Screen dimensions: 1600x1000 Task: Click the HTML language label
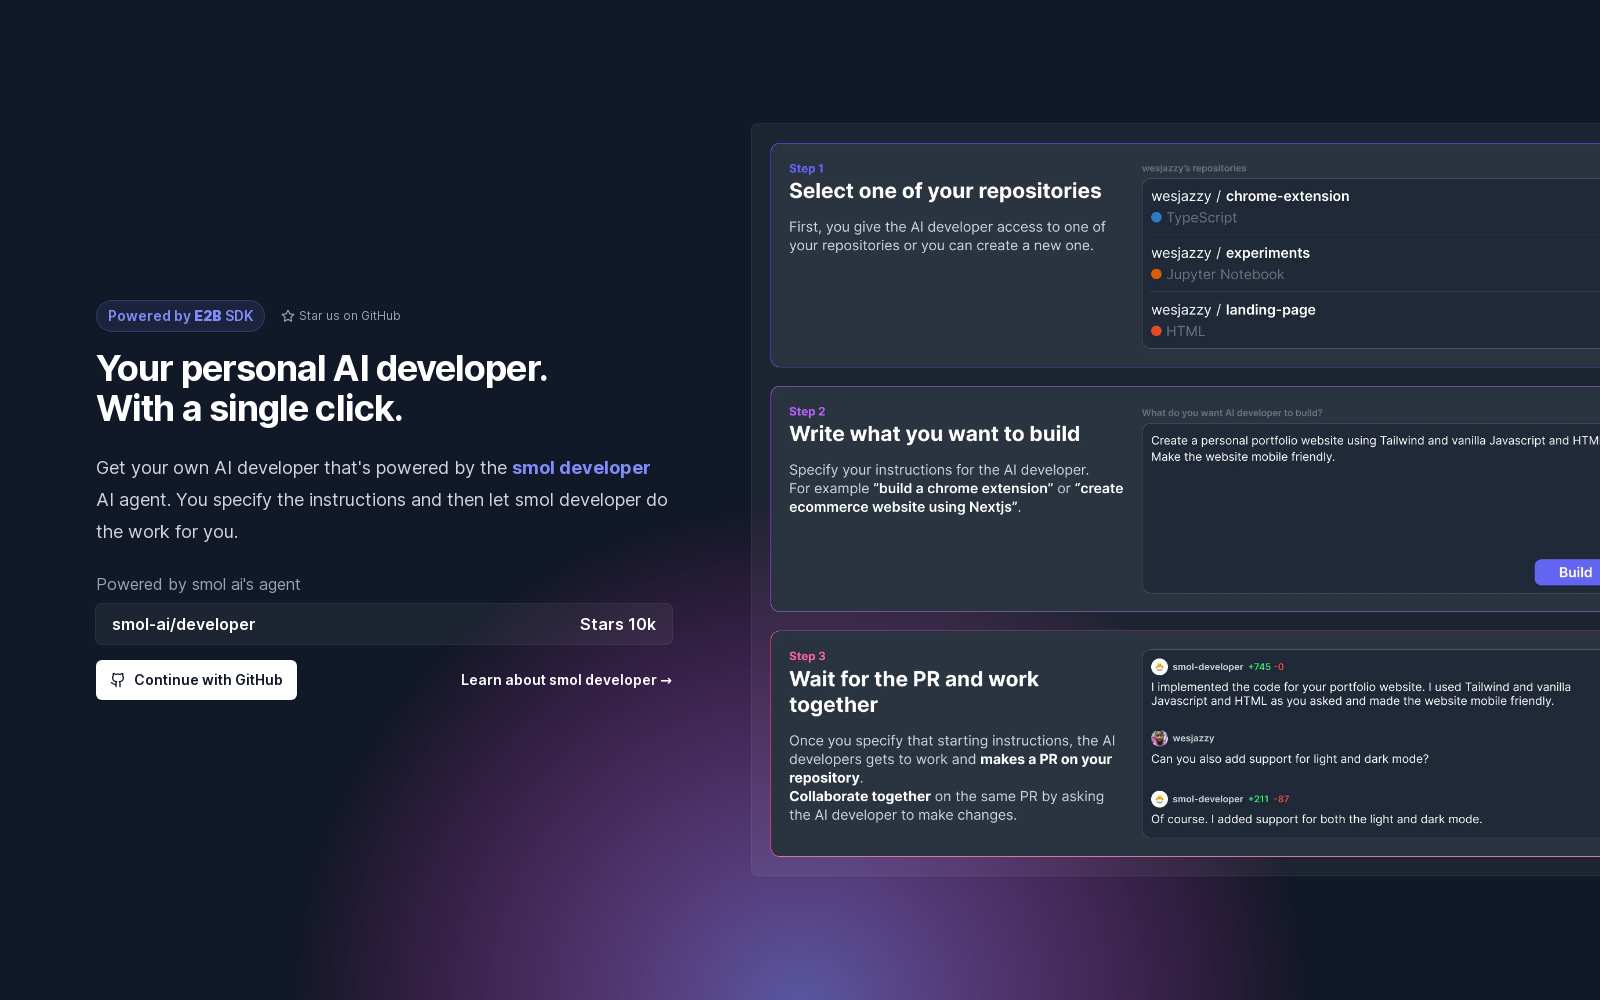[x=1185, y=331]
